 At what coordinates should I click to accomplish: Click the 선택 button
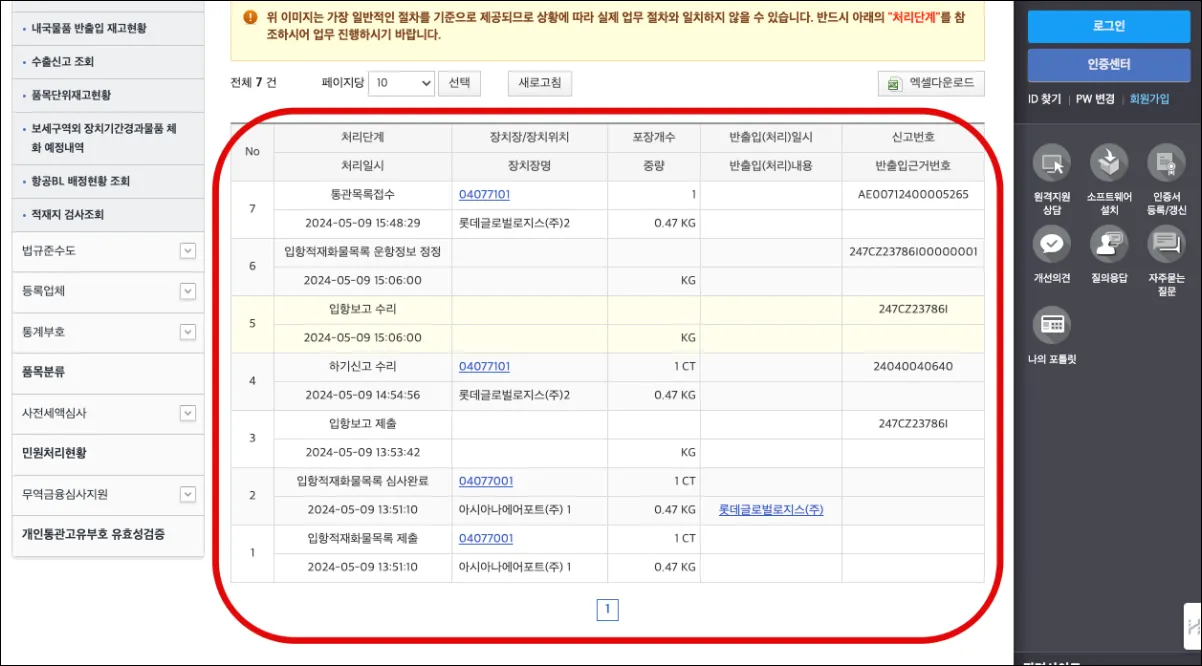(x=460, y=83)
